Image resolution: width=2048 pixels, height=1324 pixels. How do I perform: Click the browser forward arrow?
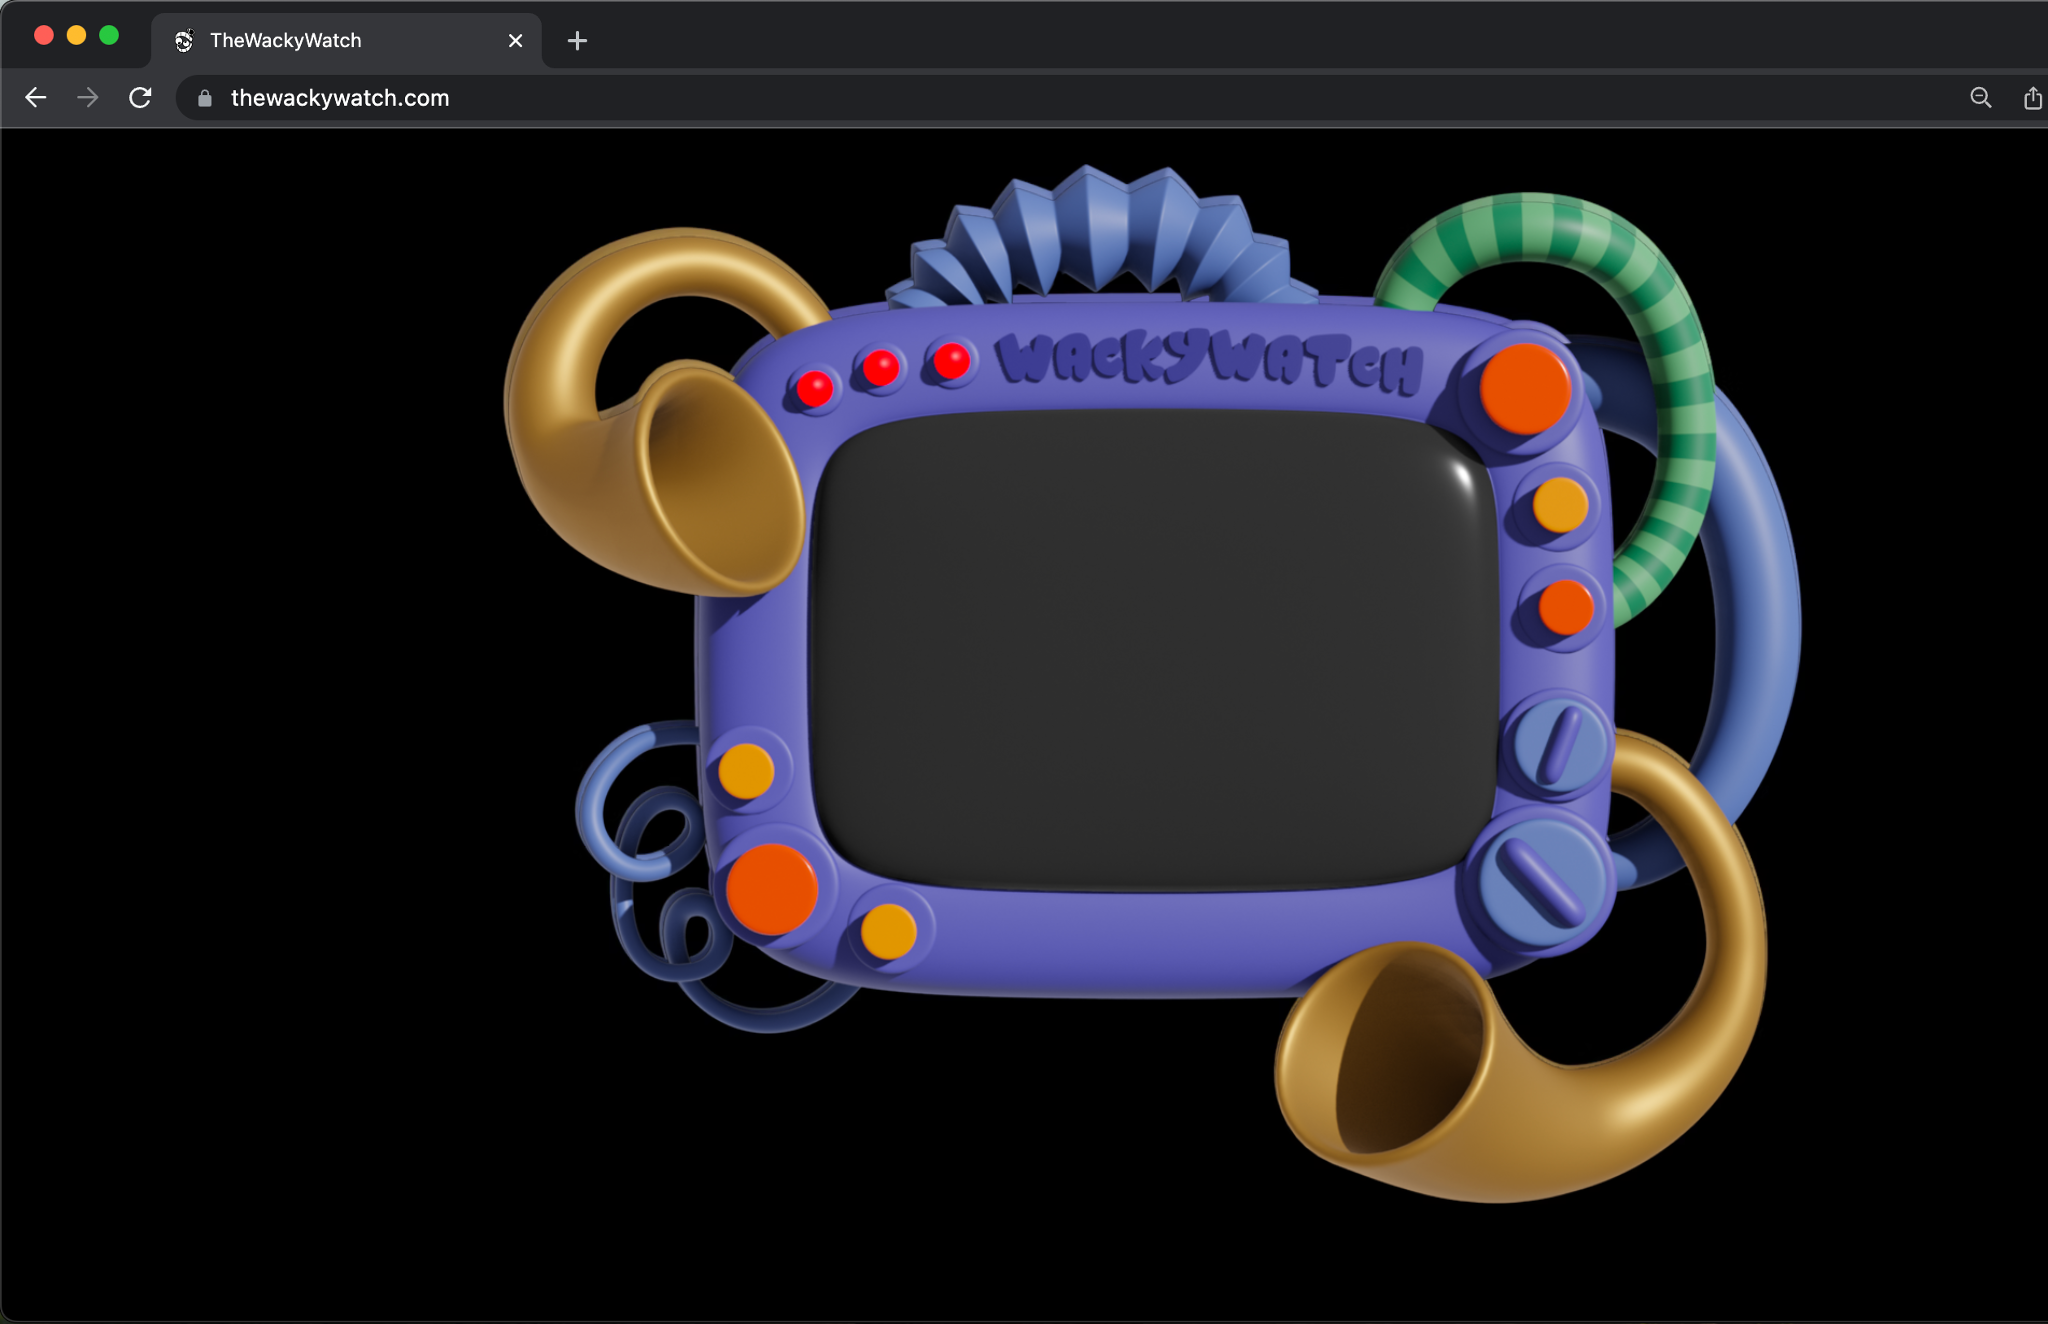pyautogui.click(x=88, y=98)
